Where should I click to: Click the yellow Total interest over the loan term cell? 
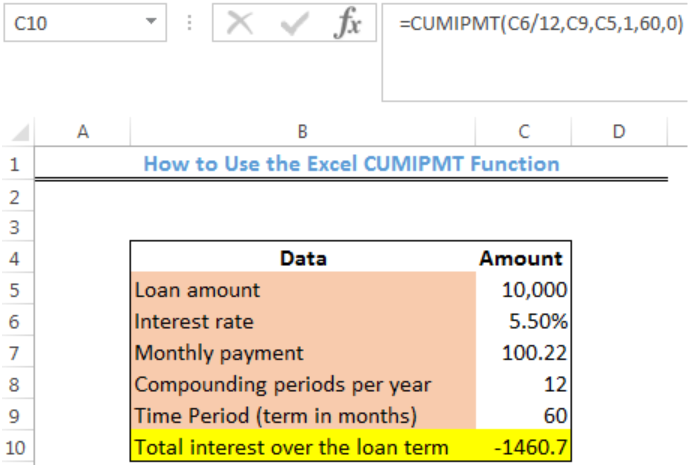point(303,447)
